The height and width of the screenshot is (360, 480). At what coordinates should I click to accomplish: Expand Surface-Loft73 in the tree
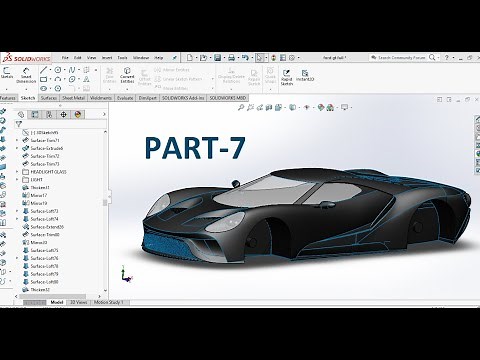[17, 211]
